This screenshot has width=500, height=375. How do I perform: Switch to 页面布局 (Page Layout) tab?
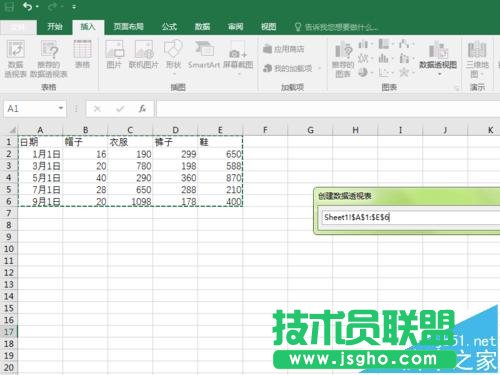(128, 27)
